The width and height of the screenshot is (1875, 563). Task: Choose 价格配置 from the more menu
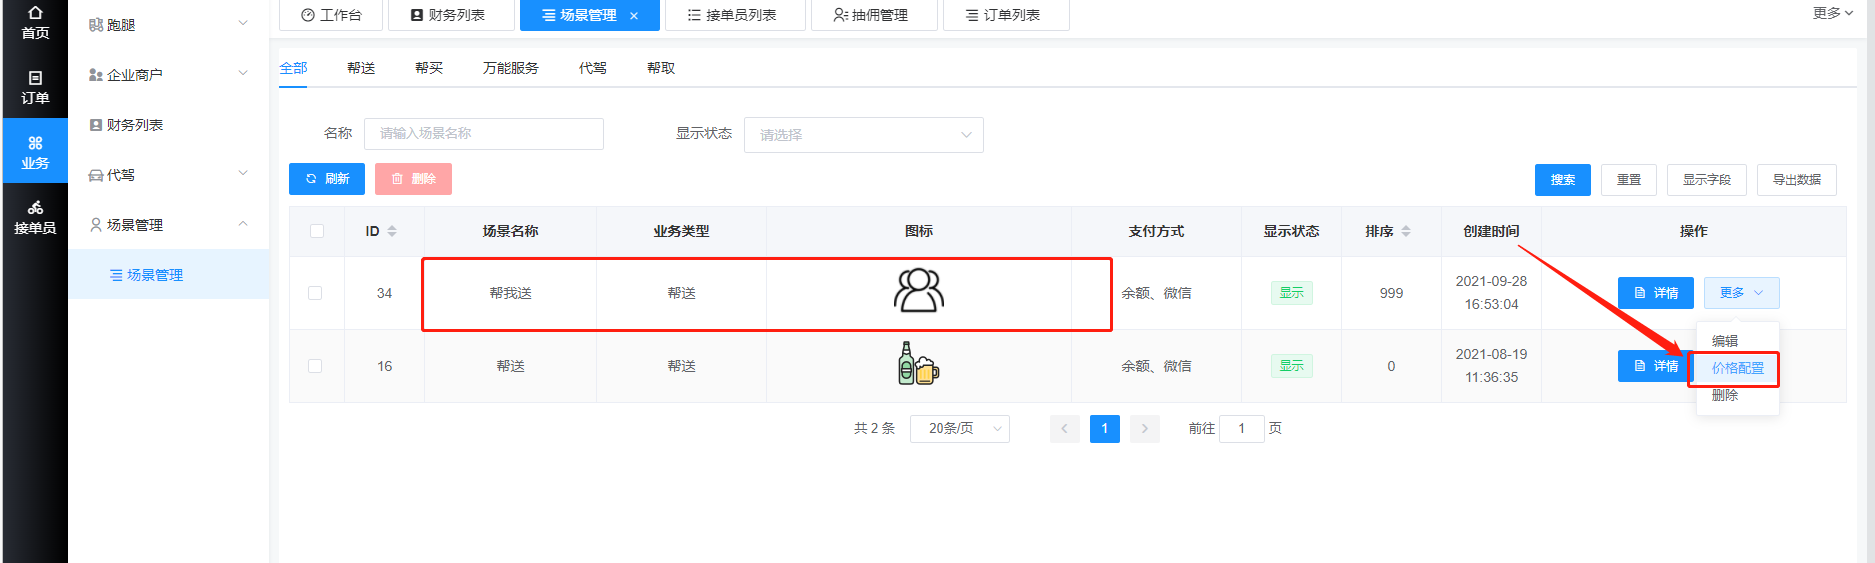[x=1738, y=368]
